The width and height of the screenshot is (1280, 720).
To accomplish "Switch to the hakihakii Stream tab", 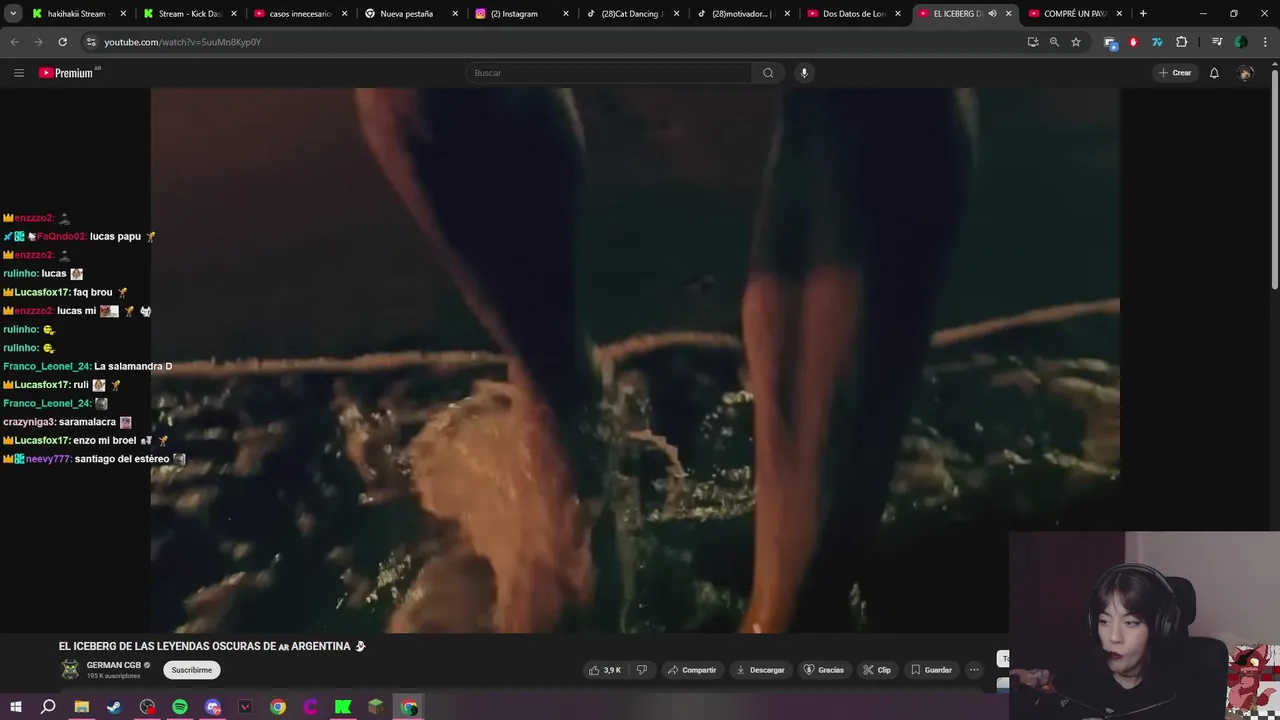I will pyautogui.click(x=75, y=14).
